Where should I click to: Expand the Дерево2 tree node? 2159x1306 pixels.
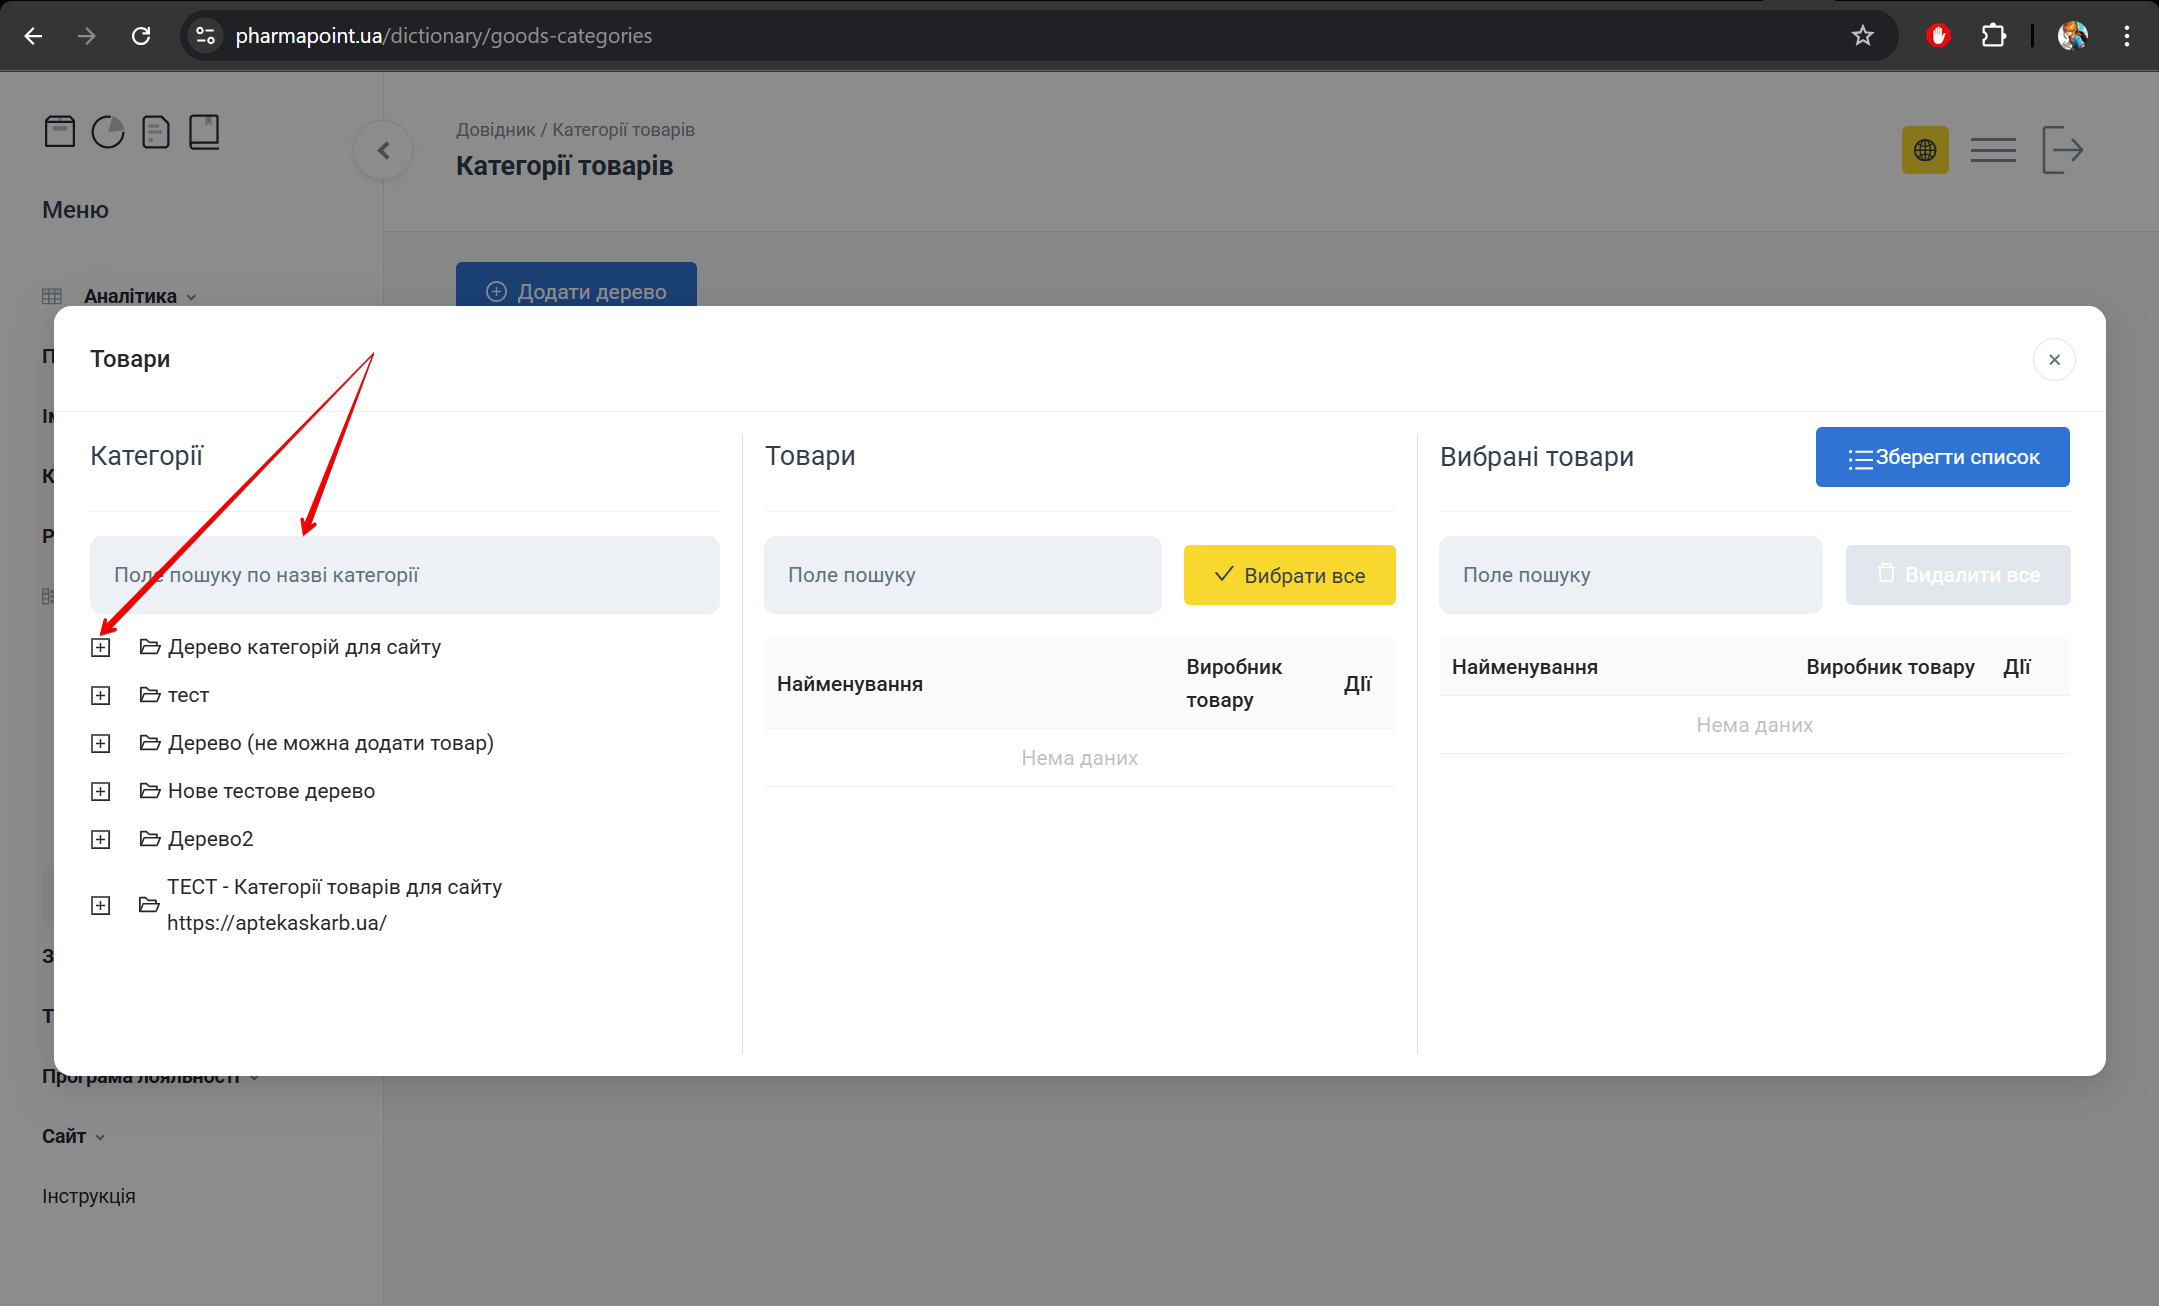[101, 840]
